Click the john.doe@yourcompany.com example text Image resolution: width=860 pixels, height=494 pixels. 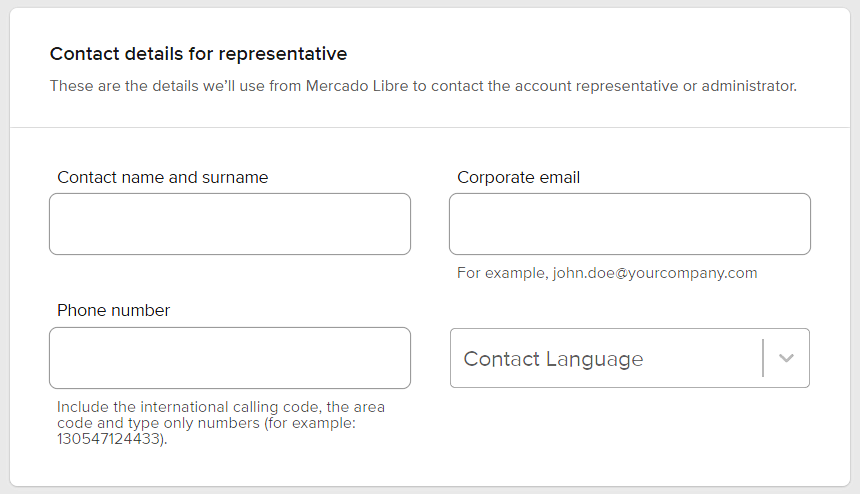[655, 273]
